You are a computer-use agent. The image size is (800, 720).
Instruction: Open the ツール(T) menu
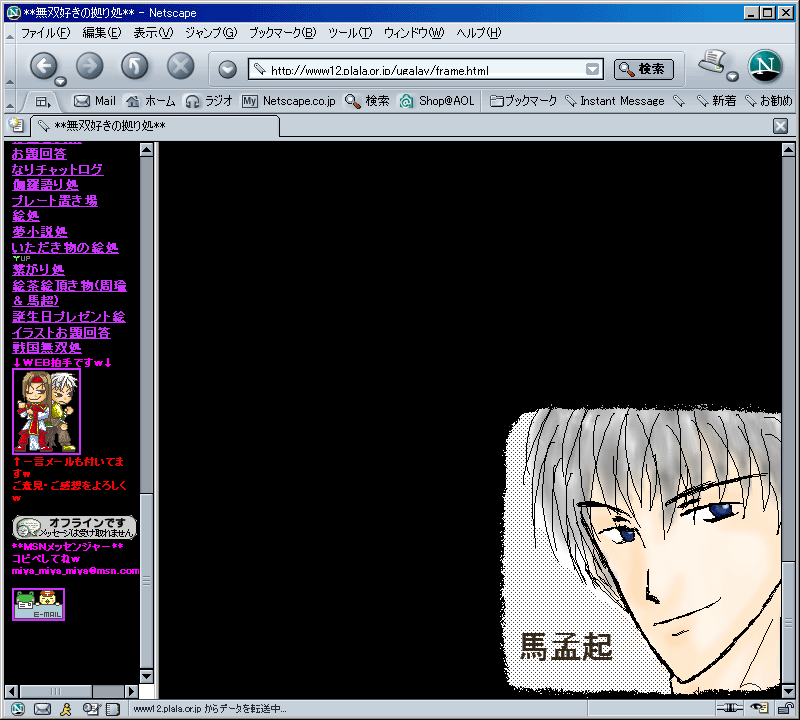pyautogui.click(x=350, y=33)
